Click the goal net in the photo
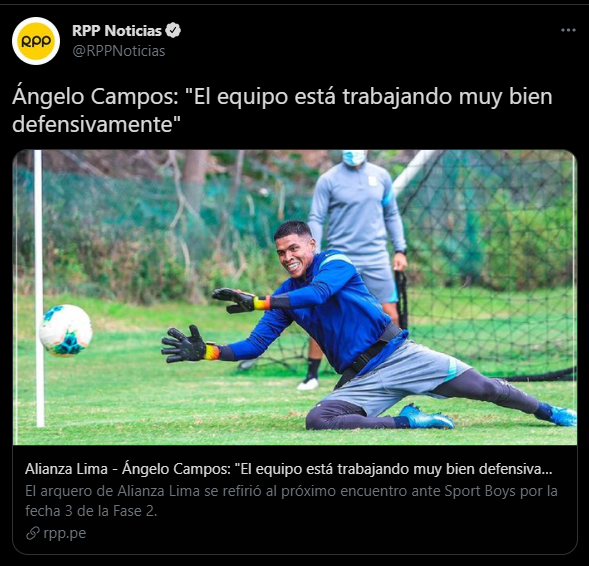This screenshot has width=589, height=566. coord(488,263)
